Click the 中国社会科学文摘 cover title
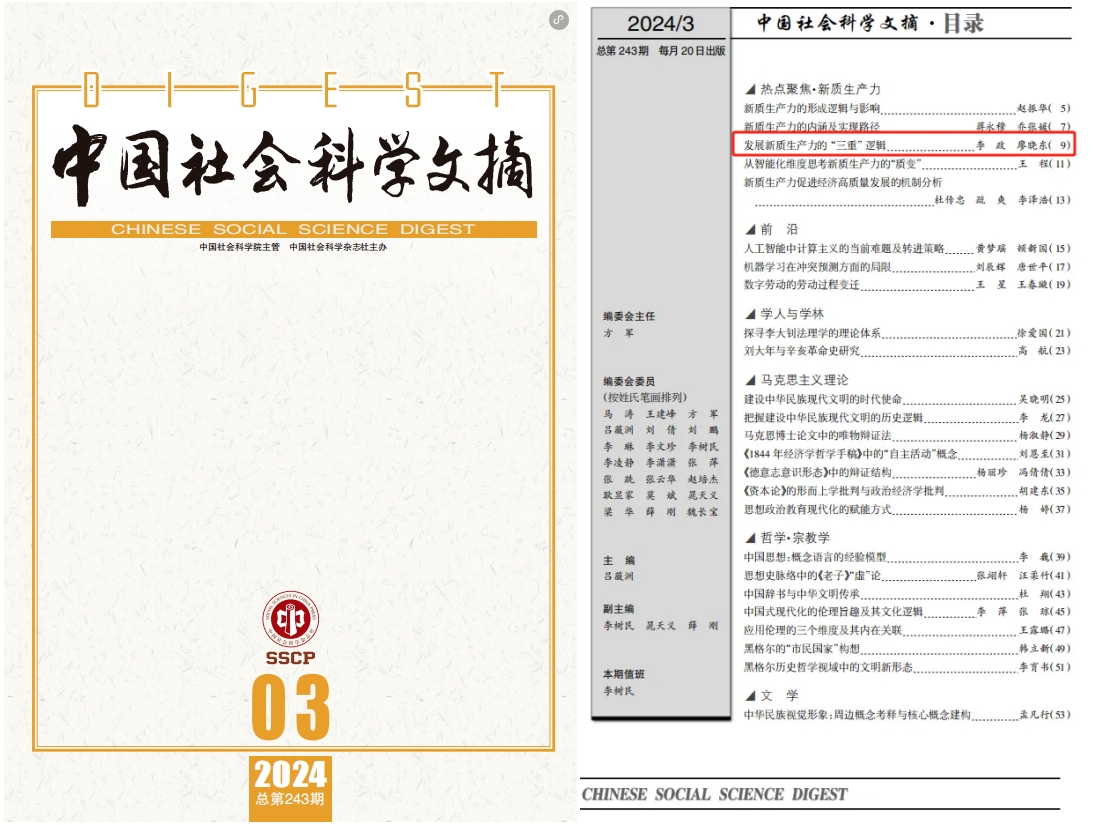 coord(292,165)
